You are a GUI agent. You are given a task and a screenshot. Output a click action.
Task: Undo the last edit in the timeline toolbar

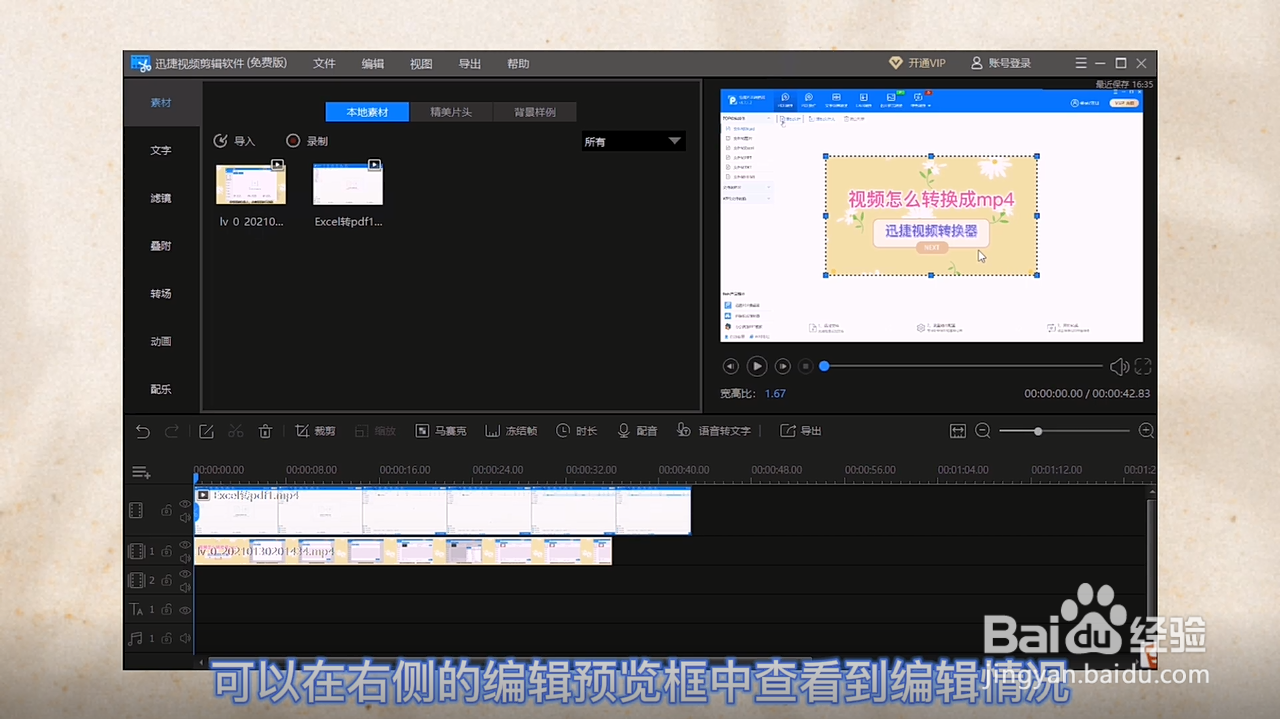(143, 431)
